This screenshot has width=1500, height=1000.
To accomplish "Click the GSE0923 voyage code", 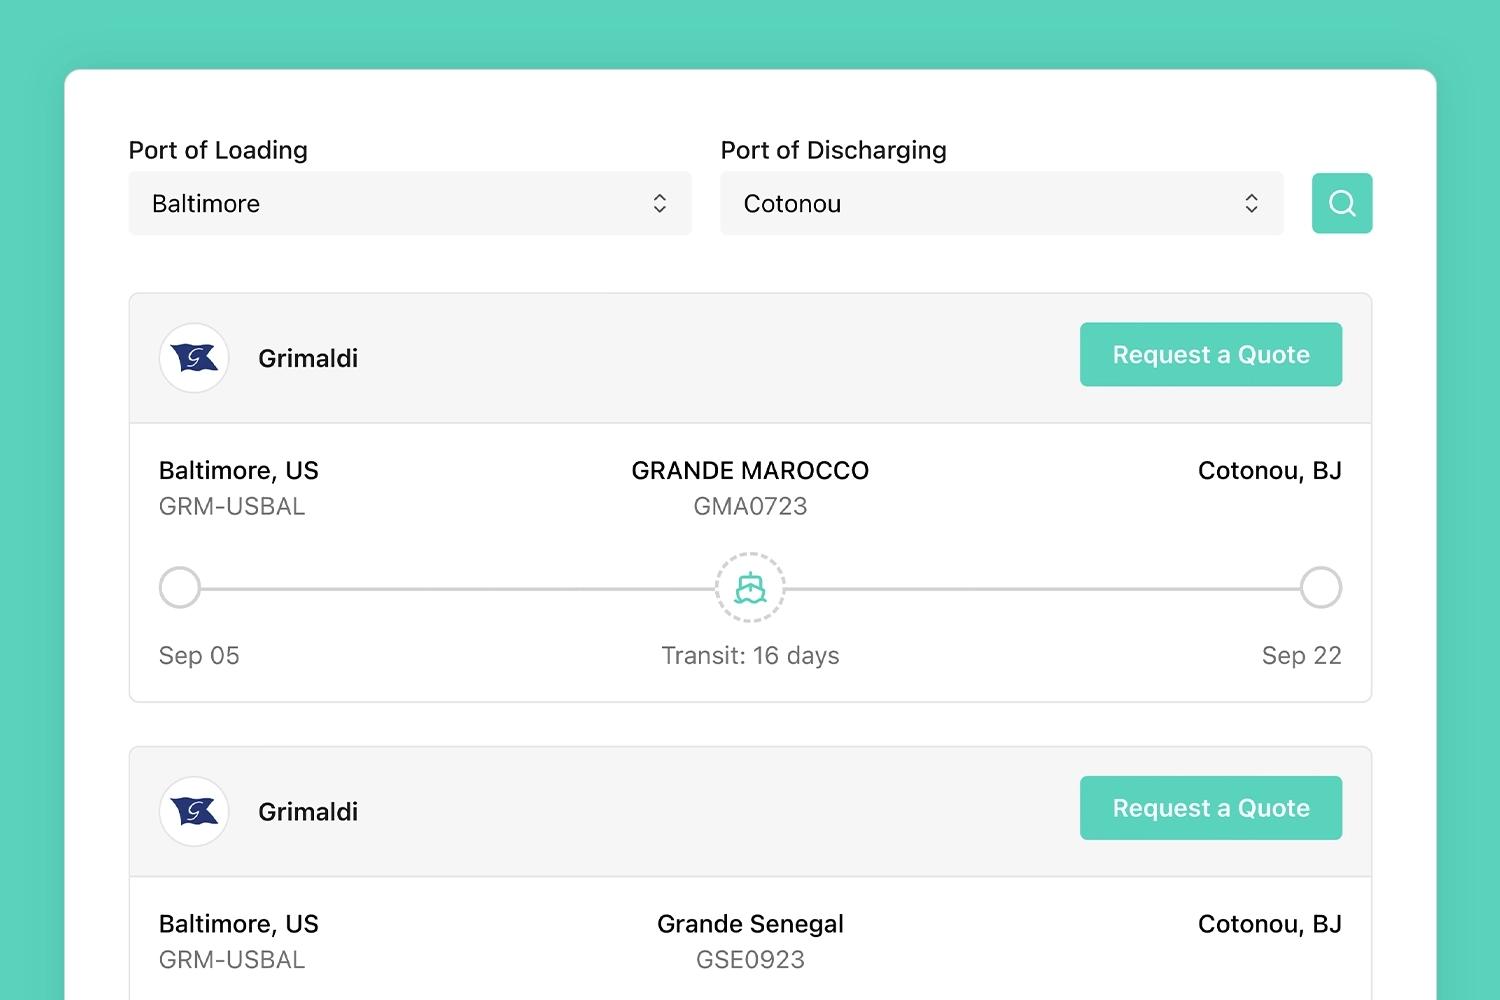I will click(x=750, y=960).
